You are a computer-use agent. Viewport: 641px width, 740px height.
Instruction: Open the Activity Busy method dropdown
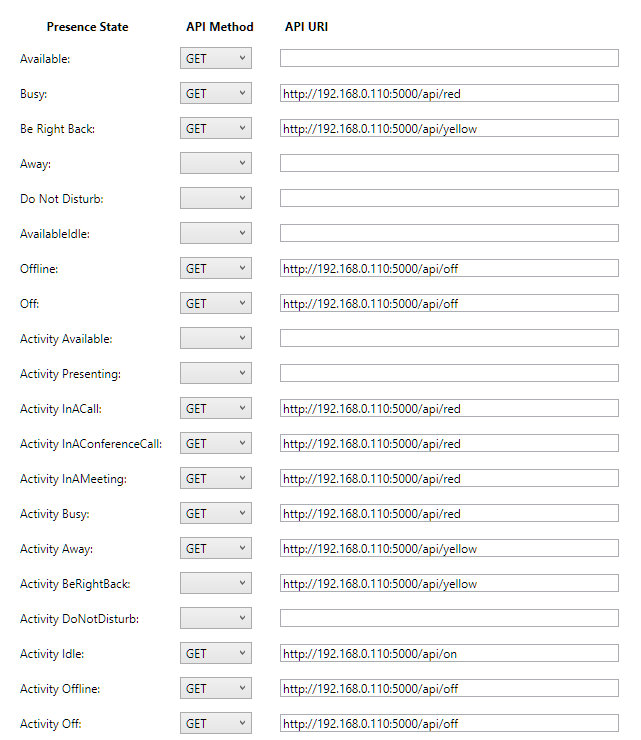click(x=216, y=513)
